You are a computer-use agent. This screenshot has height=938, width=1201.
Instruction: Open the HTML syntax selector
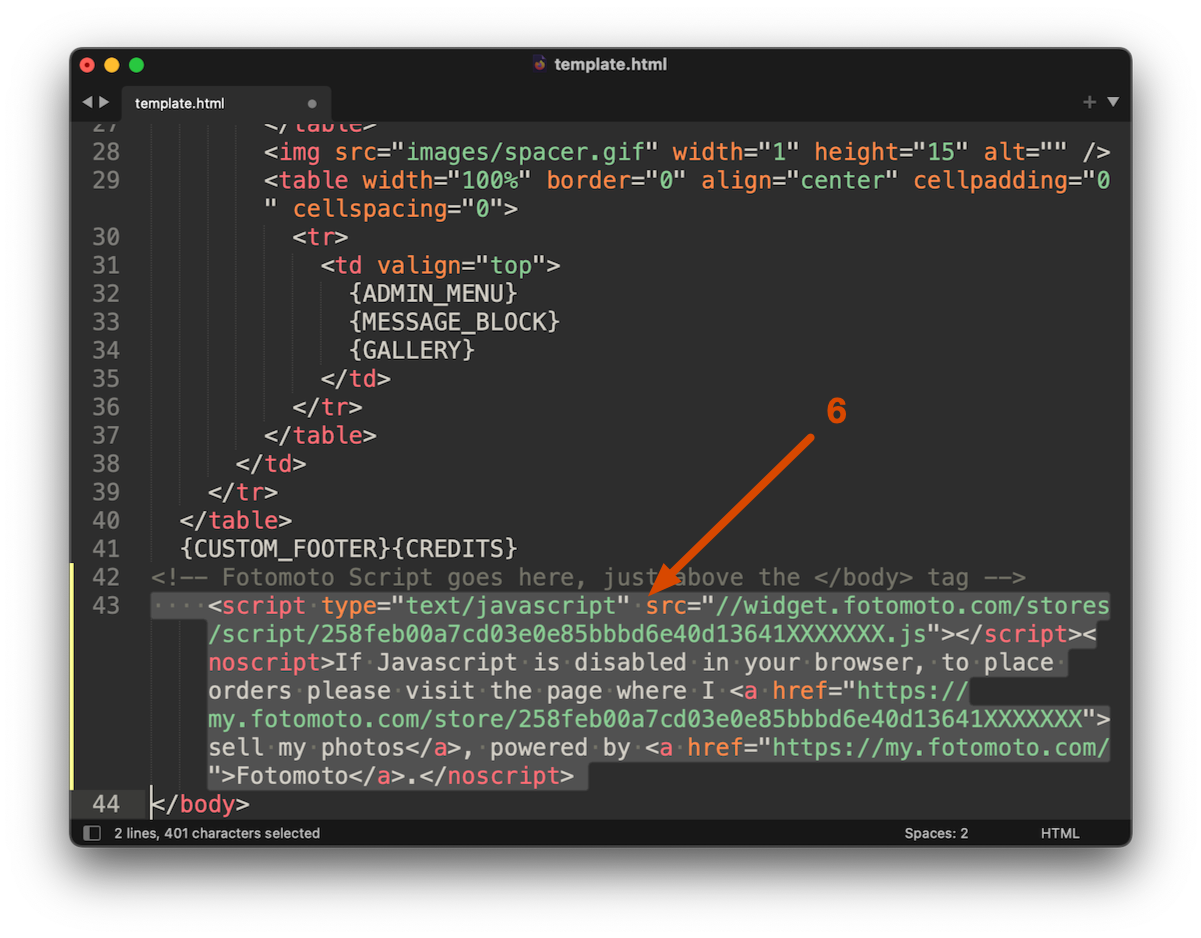click(1060, 833)
